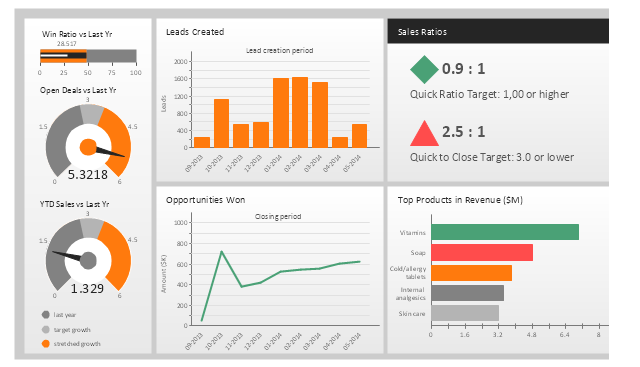Click the Sales Ratios panel header
Viewport: 640px width, 367px height.
coord(498,31)
